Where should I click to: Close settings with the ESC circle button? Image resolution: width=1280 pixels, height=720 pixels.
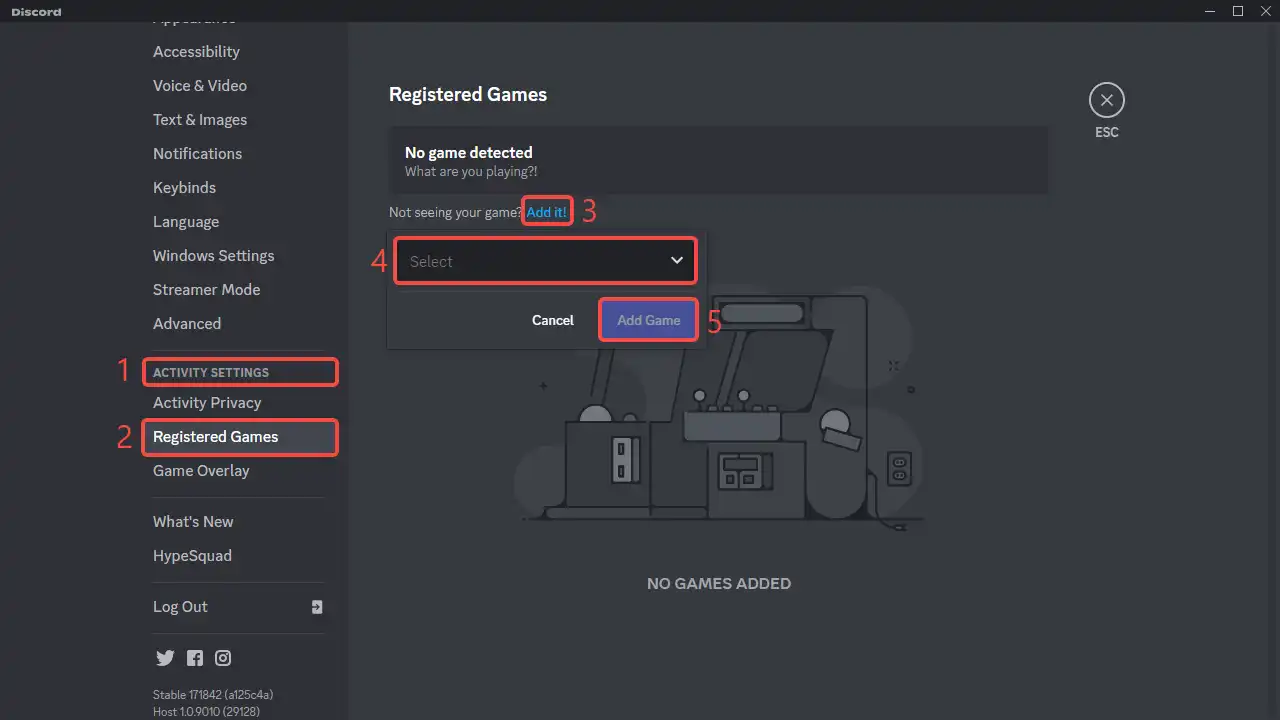click(1107, 100)
